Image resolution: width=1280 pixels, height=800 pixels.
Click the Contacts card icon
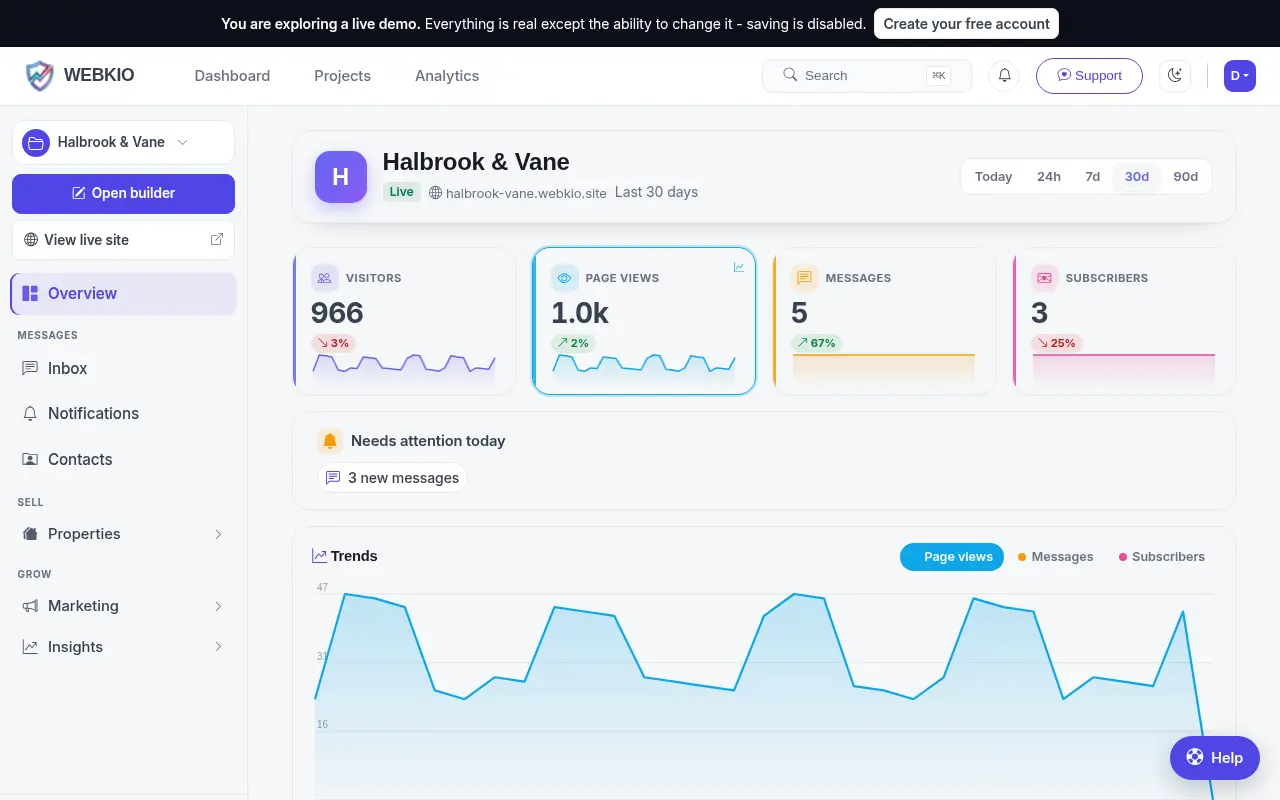pyautogui.click(x=30, y=459)
